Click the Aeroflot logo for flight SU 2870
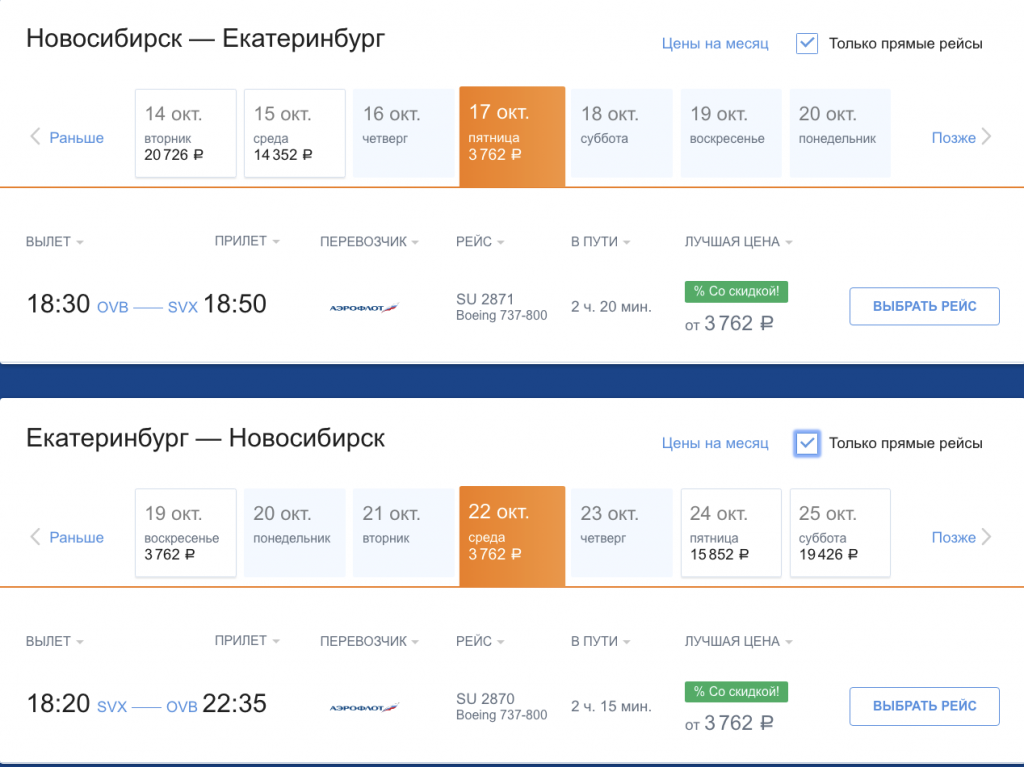This screenshot has height=767, width=1024. pos(364,707)
